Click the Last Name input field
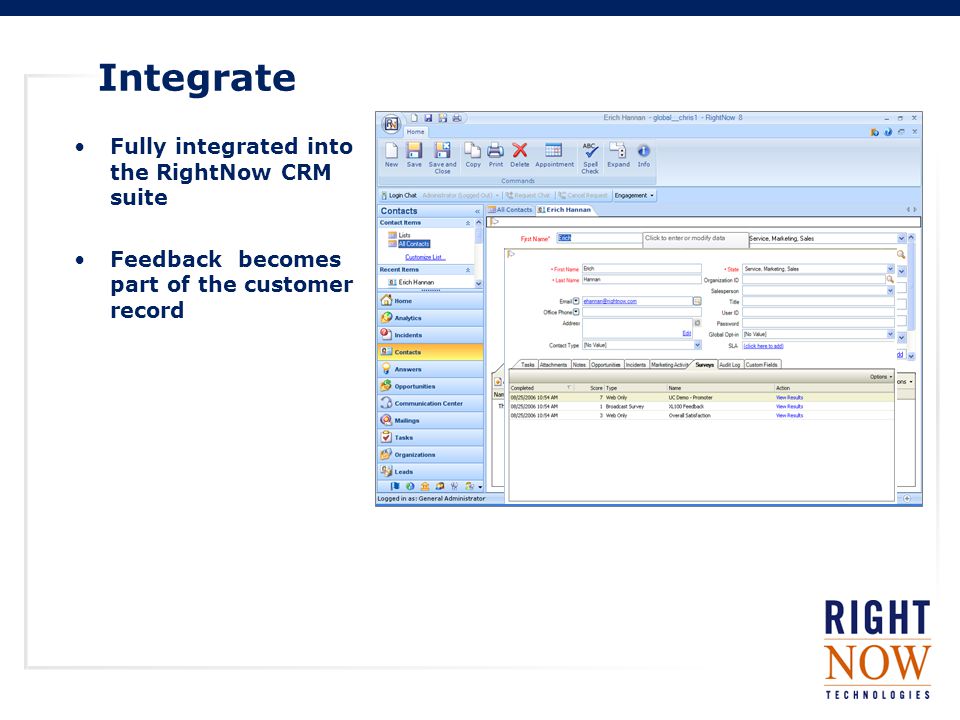Screen dimensions: 960x720 pos(641,279)
